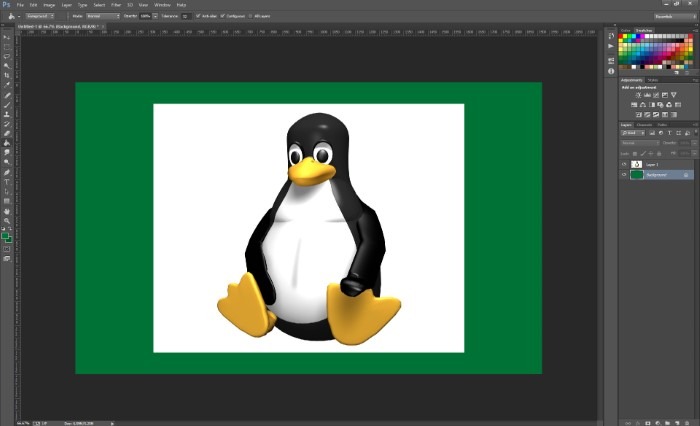Switch to the Paths tab
This screenshot has height=426, width=700.
pyautogui.click(x=662, y=125)
